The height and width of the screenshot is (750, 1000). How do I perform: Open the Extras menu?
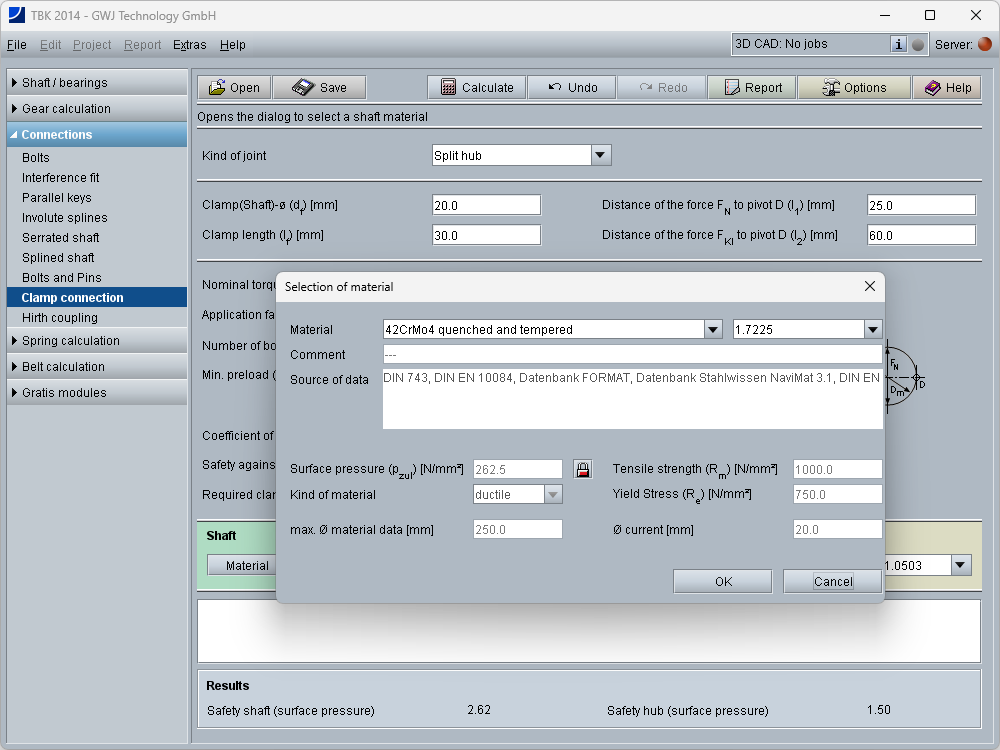pos(190,45)
